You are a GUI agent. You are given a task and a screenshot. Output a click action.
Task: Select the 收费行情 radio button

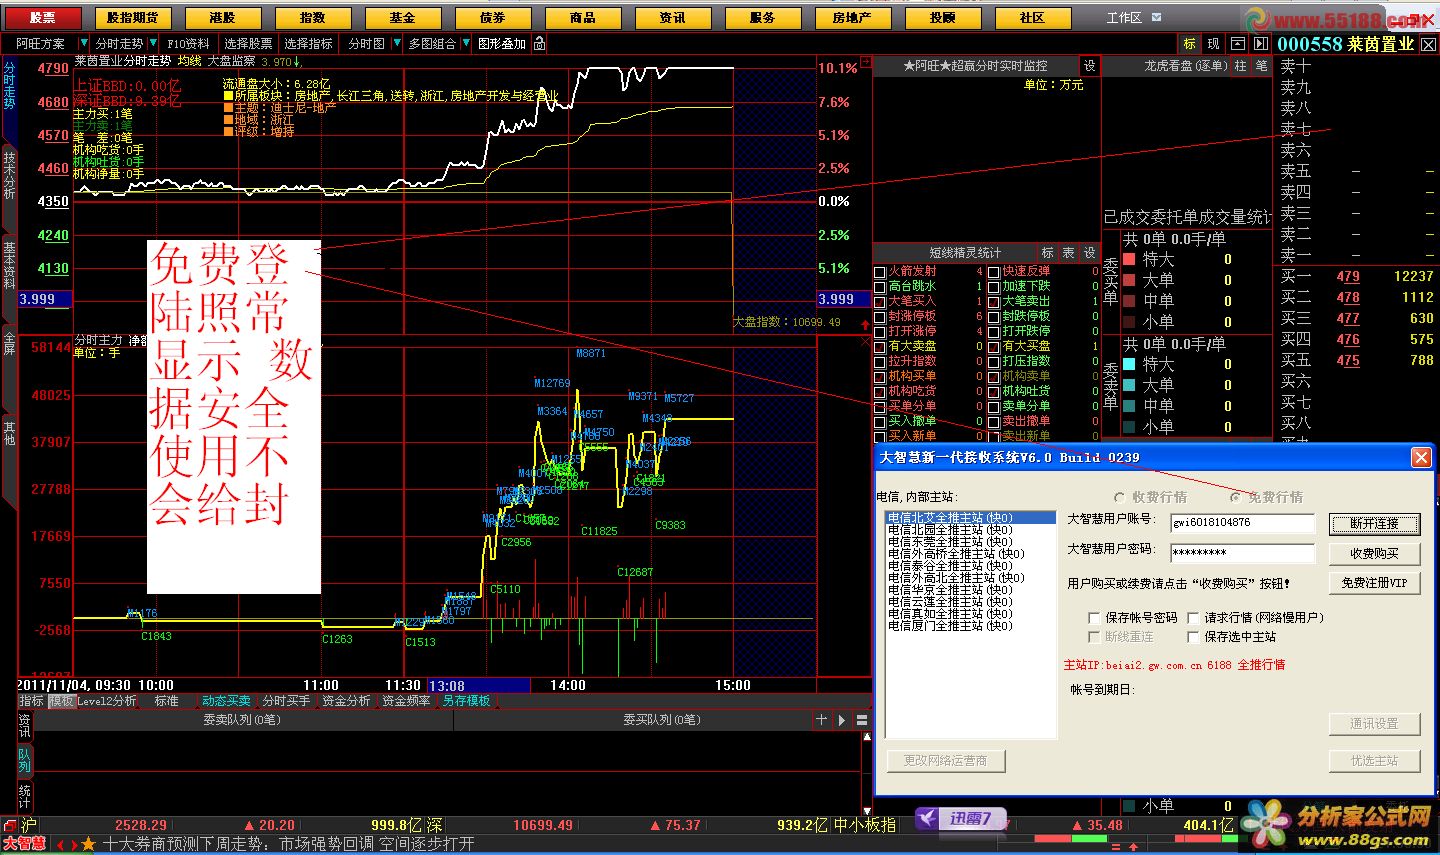tap(1119, 497)
